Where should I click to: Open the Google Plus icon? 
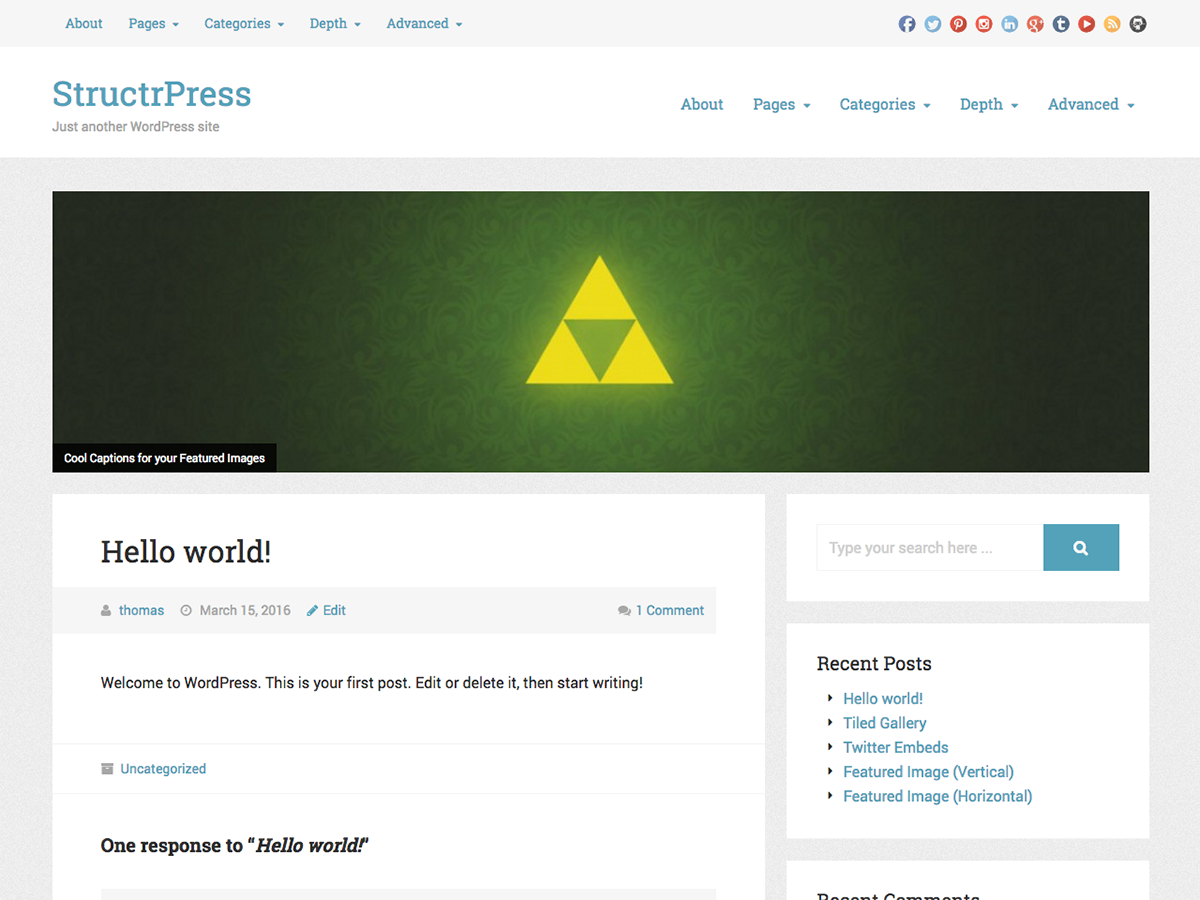click(x=1035, y=24)
